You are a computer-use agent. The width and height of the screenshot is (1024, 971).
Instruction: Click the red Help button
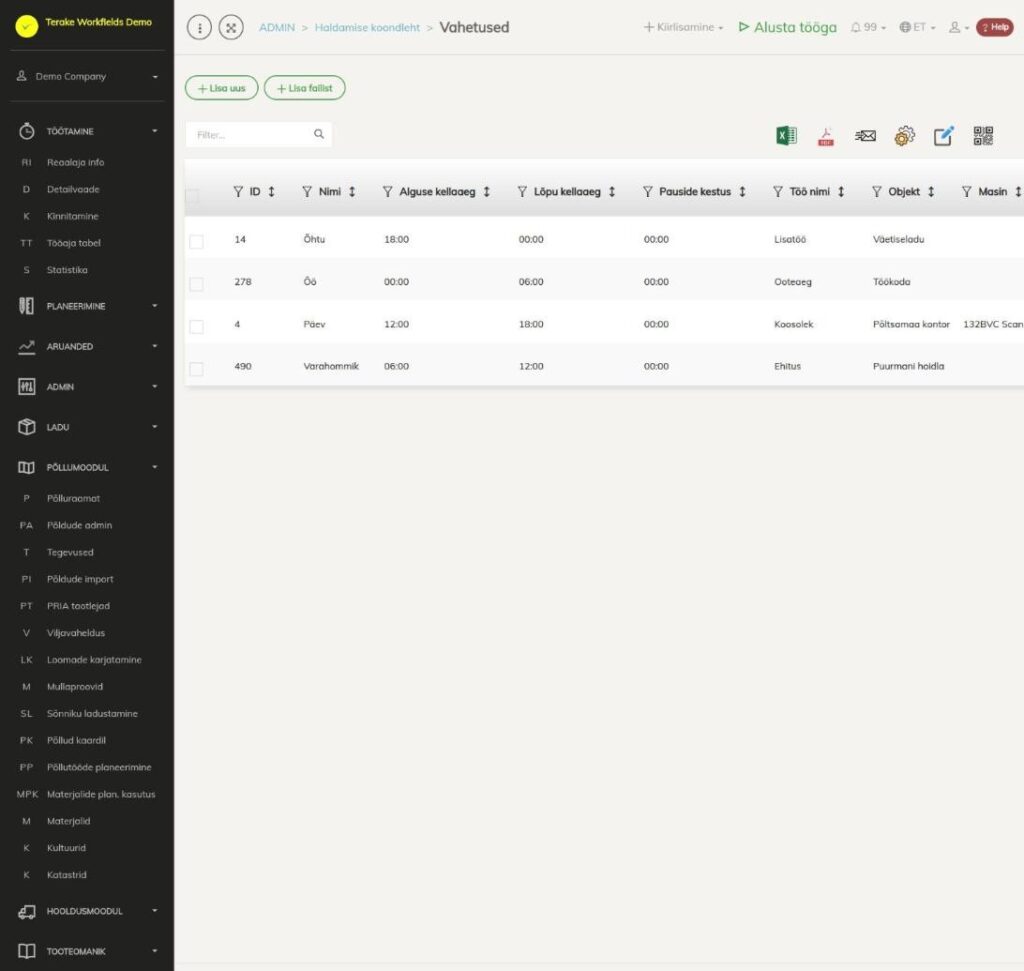[x=995, y=27]
